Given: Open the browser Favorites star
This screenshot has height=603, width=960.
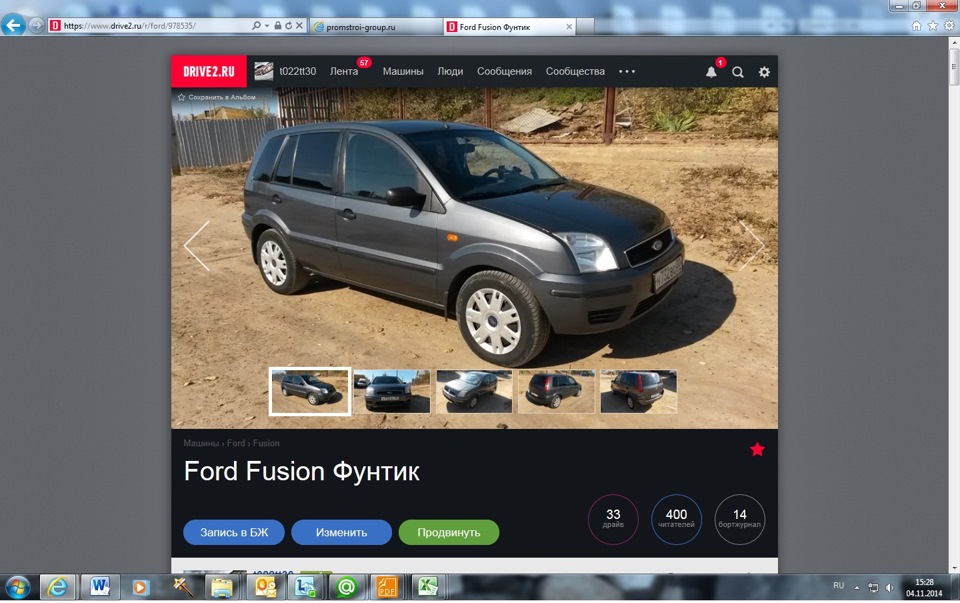Looking at the screenshot, I should [932, 26].
